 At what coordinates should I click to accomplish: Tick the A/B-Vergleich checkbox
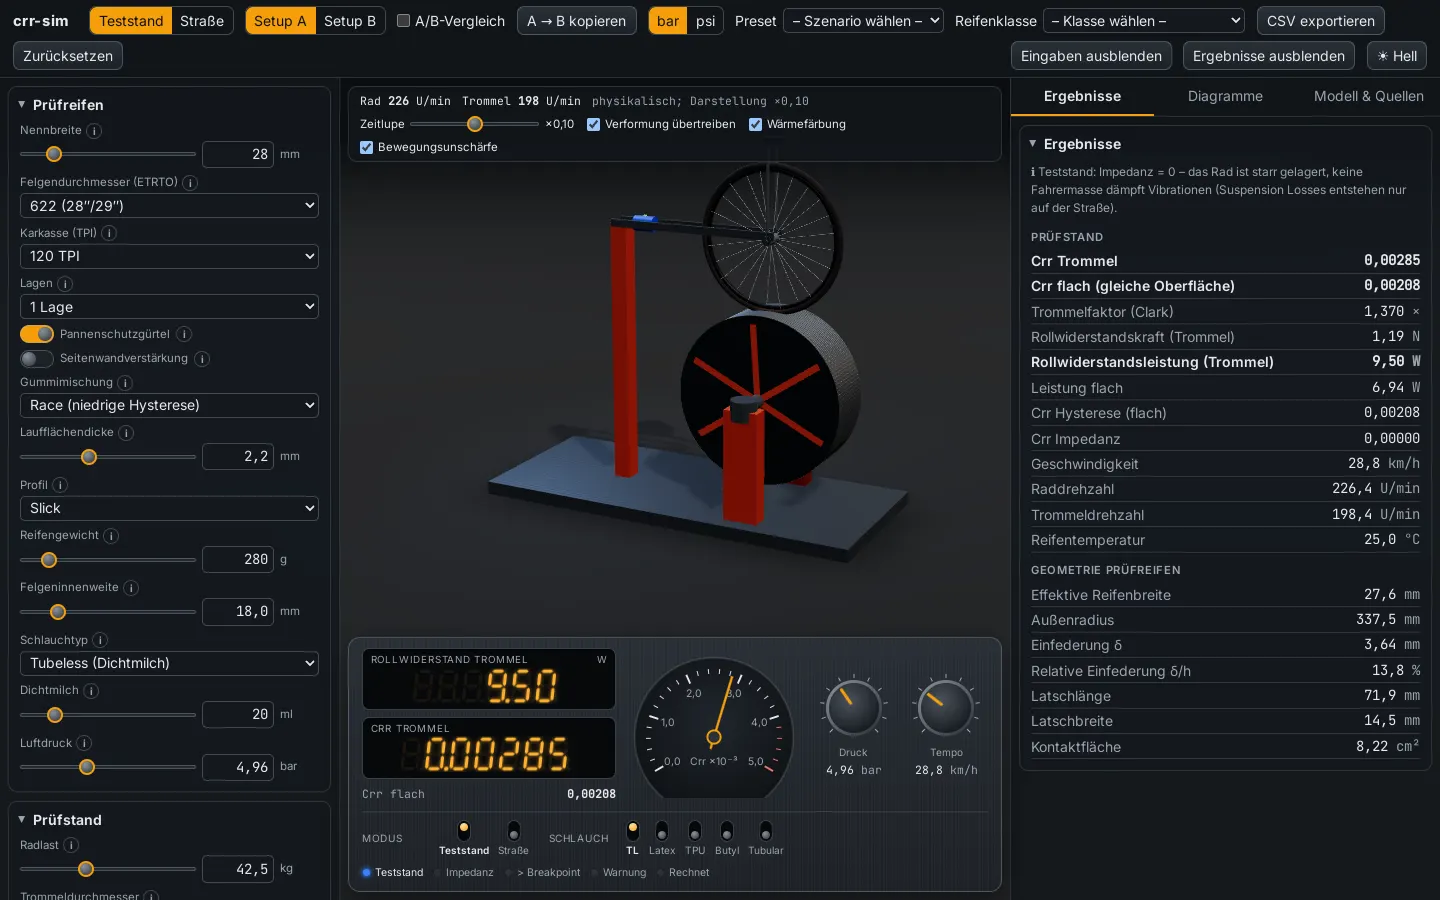403,21
